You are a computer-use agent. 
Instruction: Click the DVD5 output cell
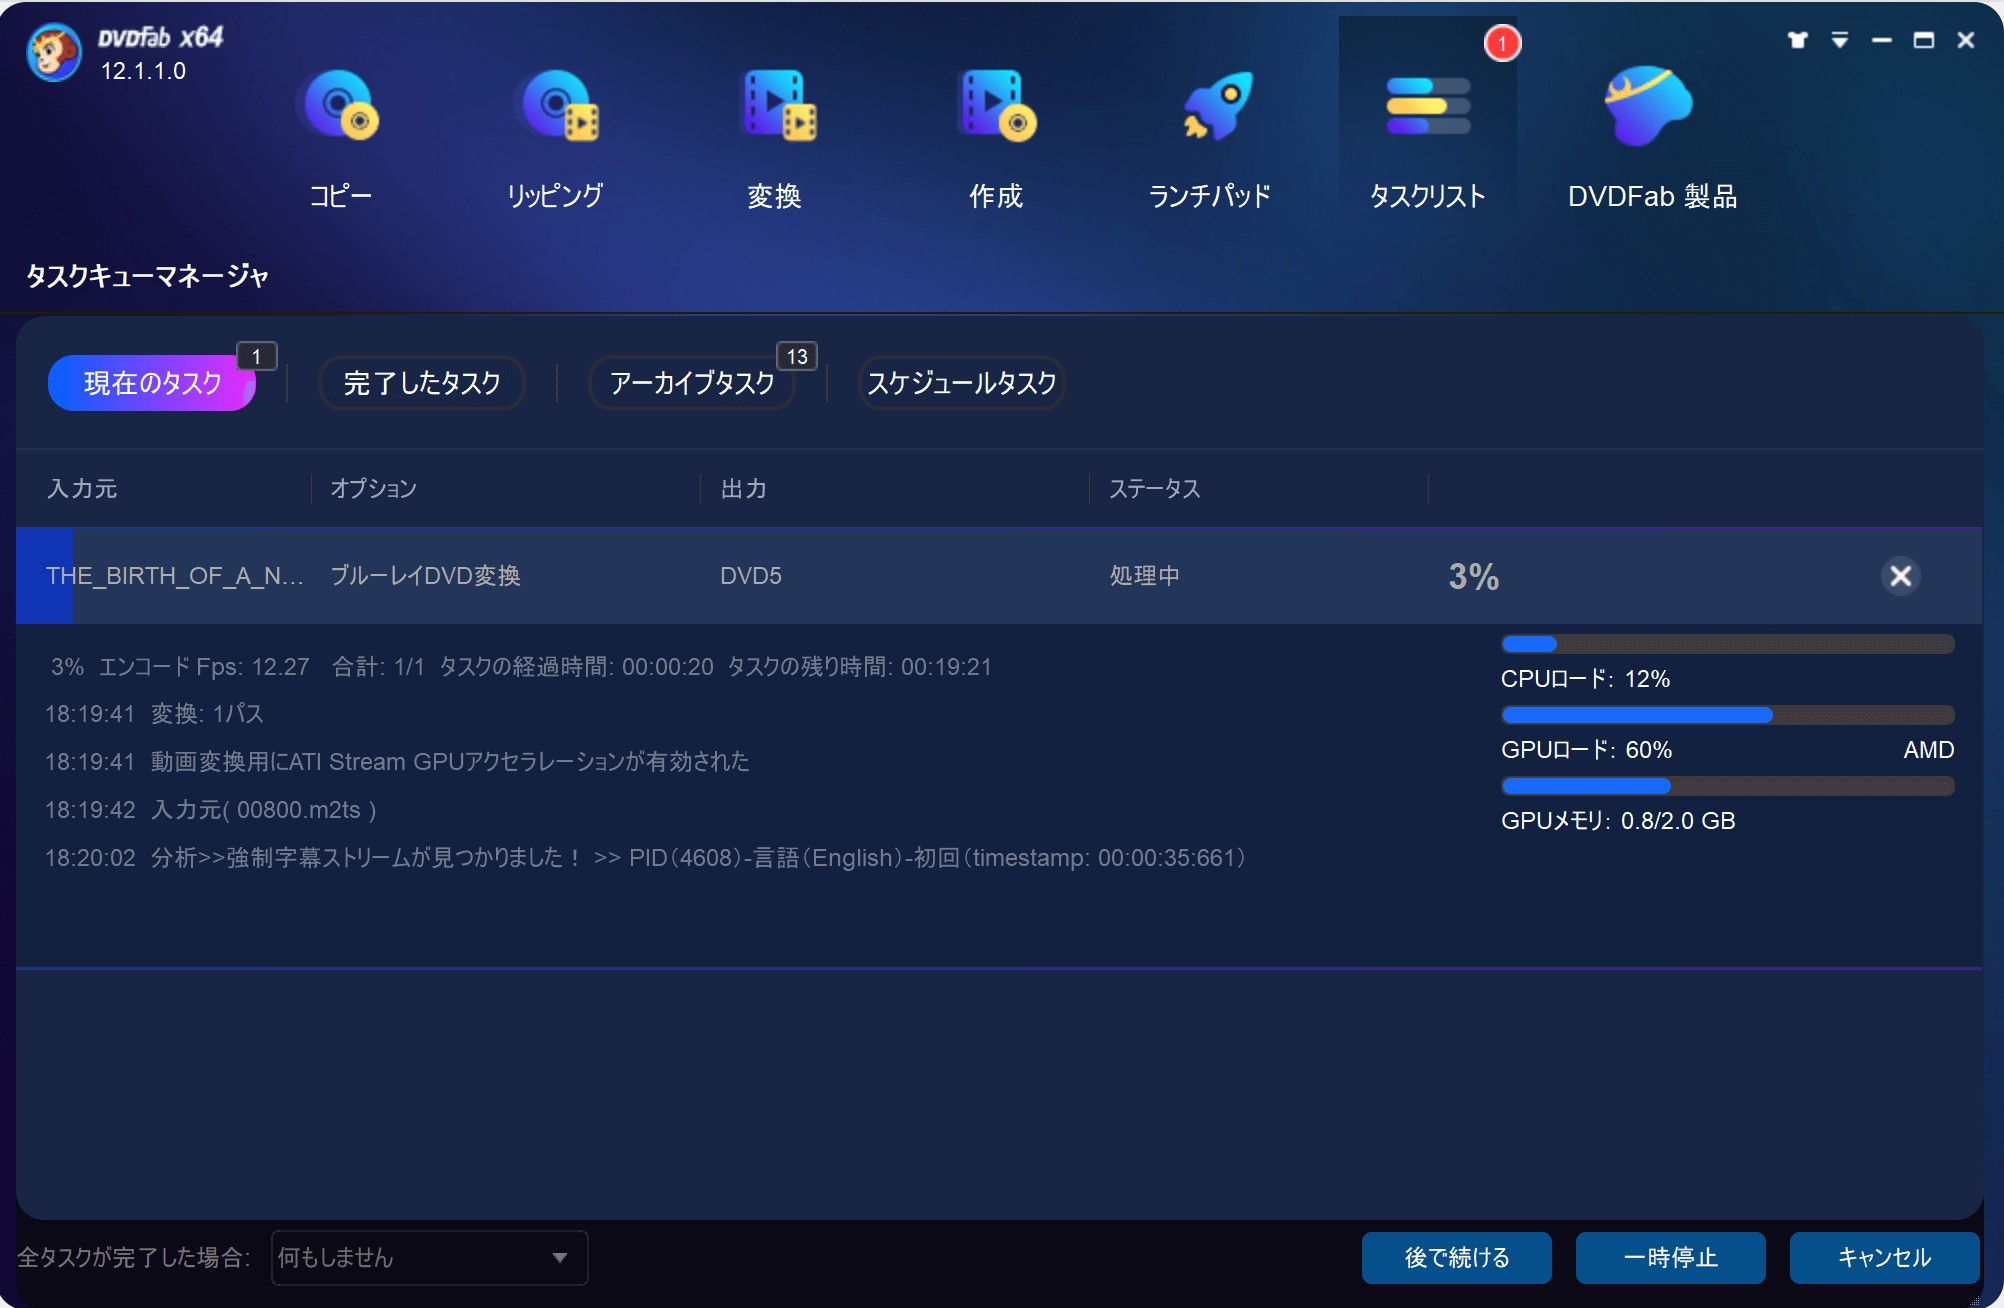pos(751,576)
